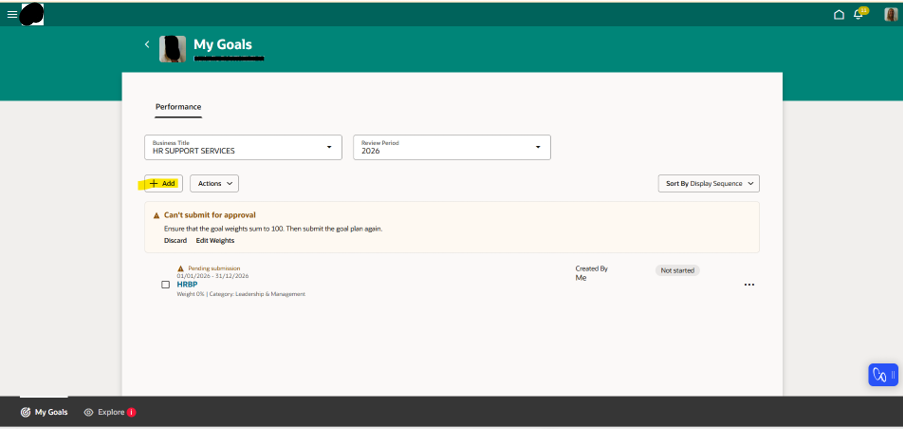Image resolution: width=903 pixels, height=429 pixels.
Task: Expand the Actions menu button
Action: pyautogui.click(x=214, y=184)
